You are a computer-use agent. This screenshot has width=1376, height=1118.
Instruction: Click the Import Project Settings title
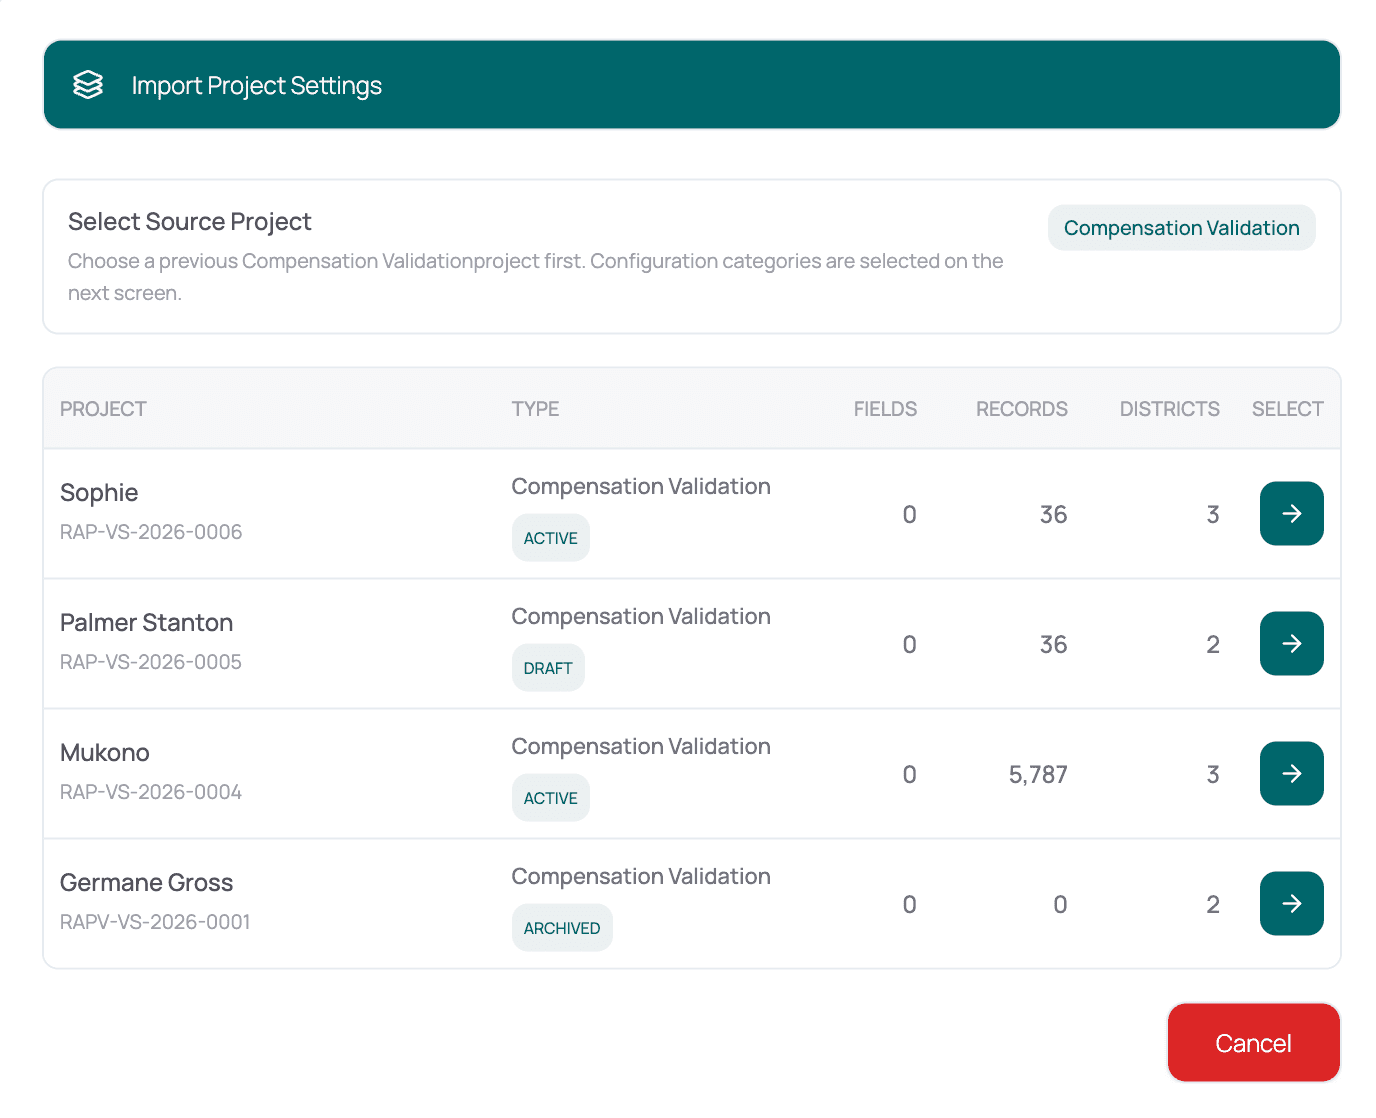(x=257, y=86)
